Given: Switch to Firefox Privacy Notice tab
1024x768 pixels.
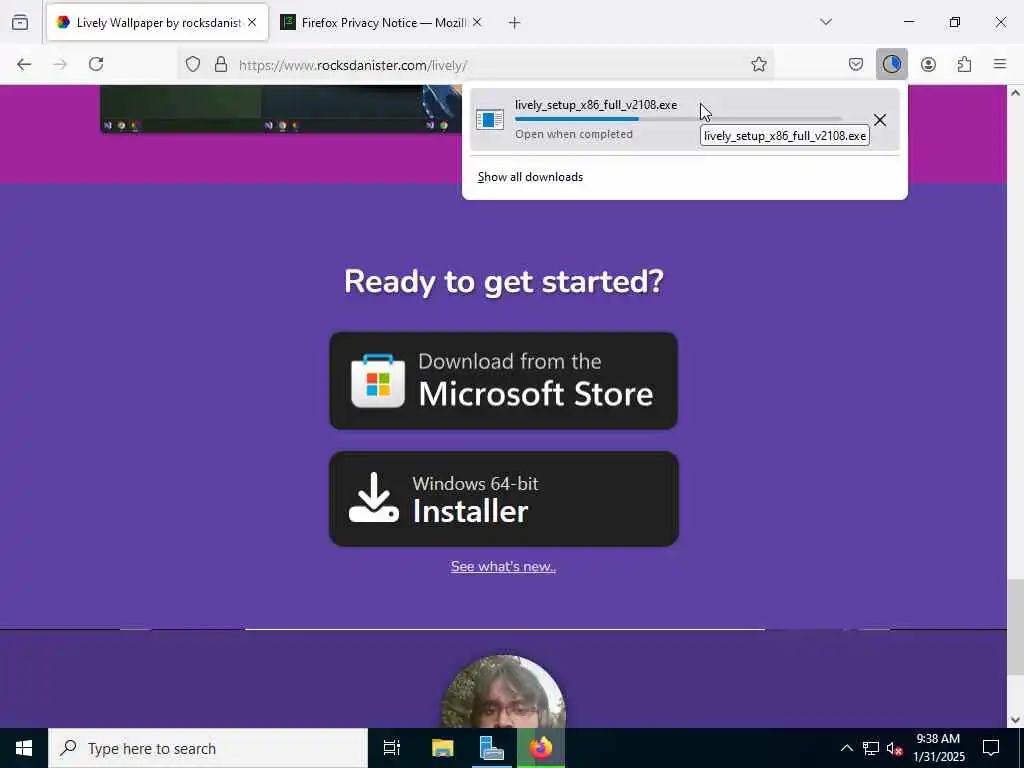Looking at the screenshot, I should coord(382,22).
